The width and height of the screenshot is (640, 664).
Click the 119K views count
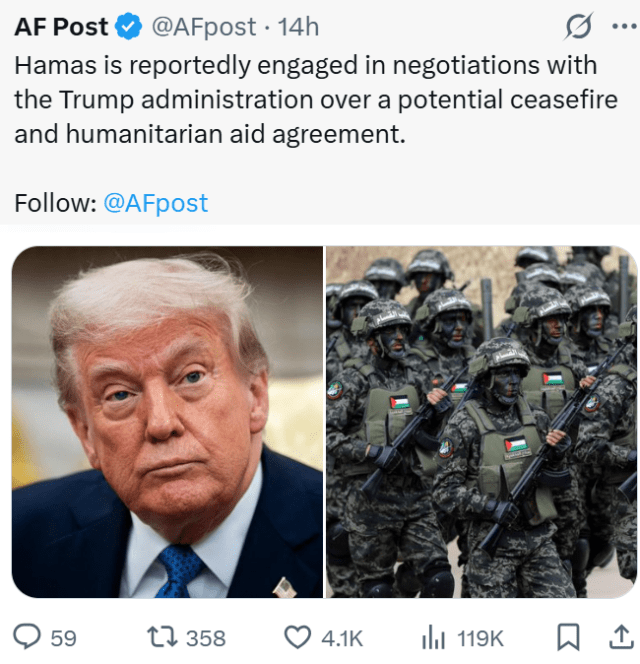tap(480, 638)
